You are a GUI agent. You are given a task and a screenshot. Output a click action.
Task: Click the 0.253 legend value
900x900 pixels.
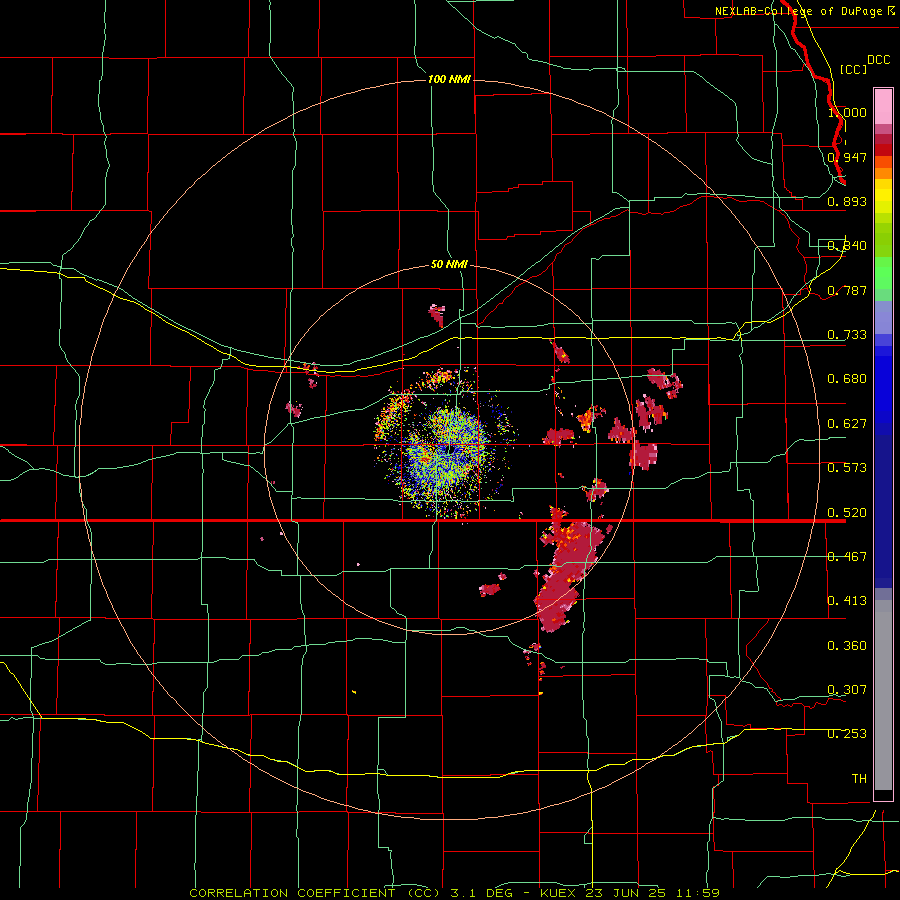[x=847, y=734]
